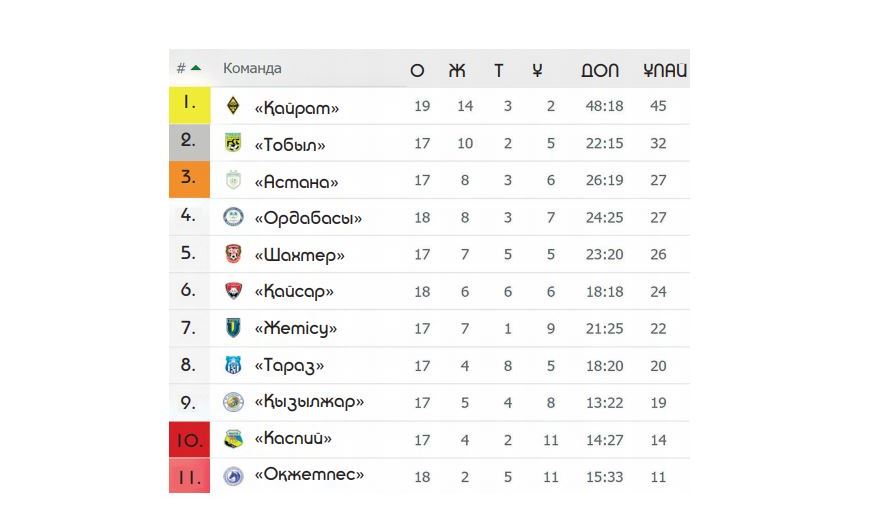Click the yellow first place position cell

pyautogui.click(x=189, y=105)
